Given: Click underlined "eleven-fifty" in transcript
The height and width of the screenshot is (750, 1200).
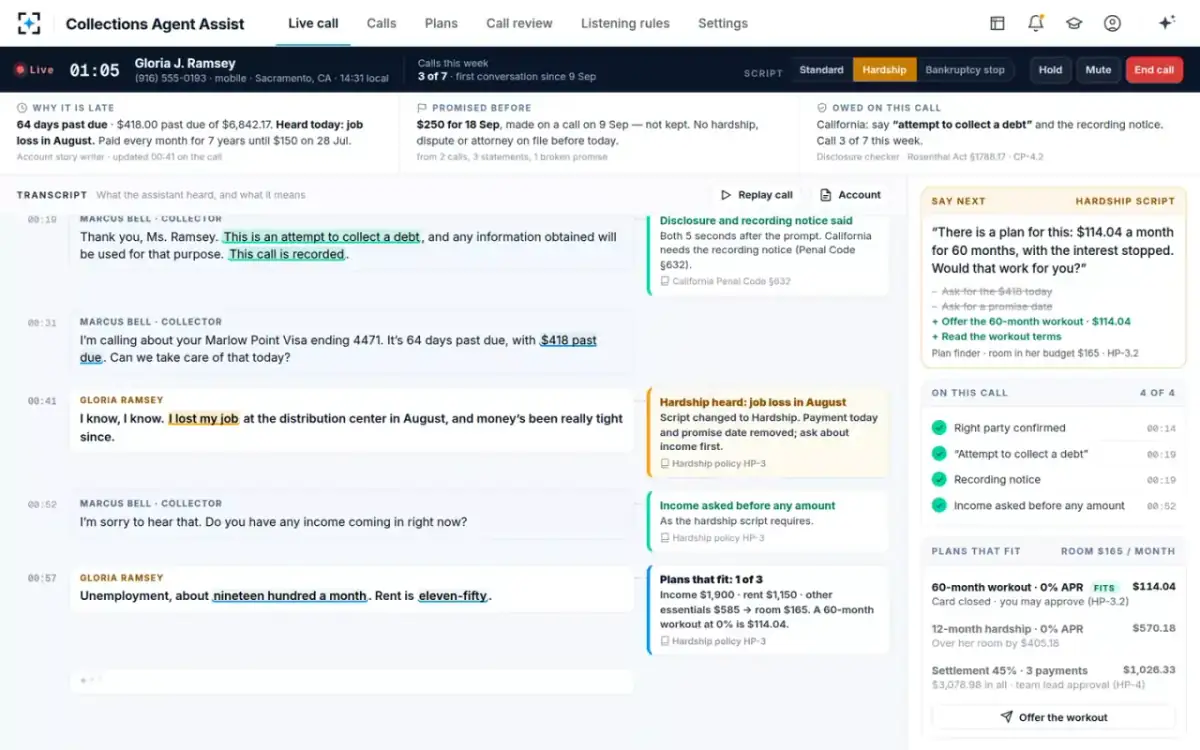Looking at the screenshot, I should coord(453,596).
